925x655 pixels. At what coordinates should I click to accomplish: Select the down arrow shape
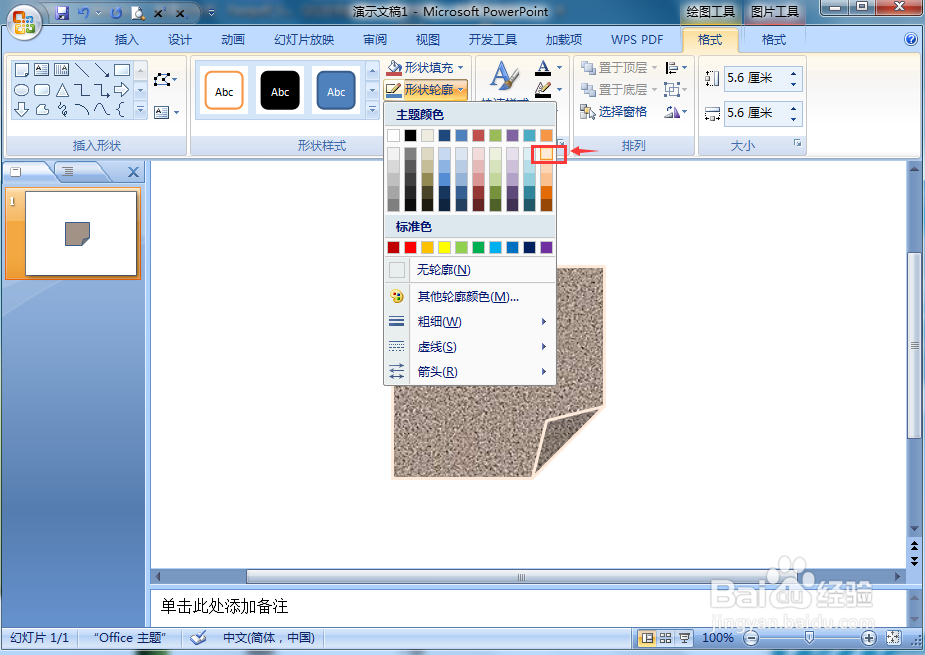coord(21,109)
